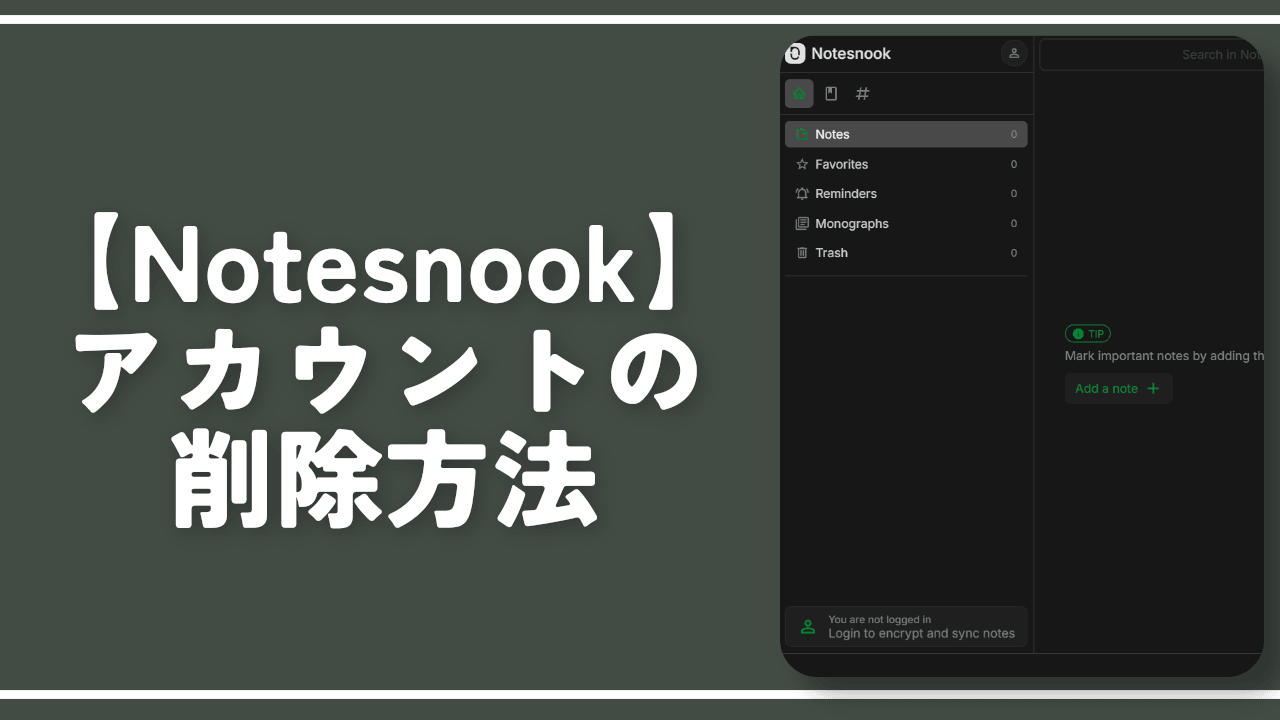This screenshot has height=720, width=1280.
Task: Open Notes in the sidebar
Action: [906, 134]
